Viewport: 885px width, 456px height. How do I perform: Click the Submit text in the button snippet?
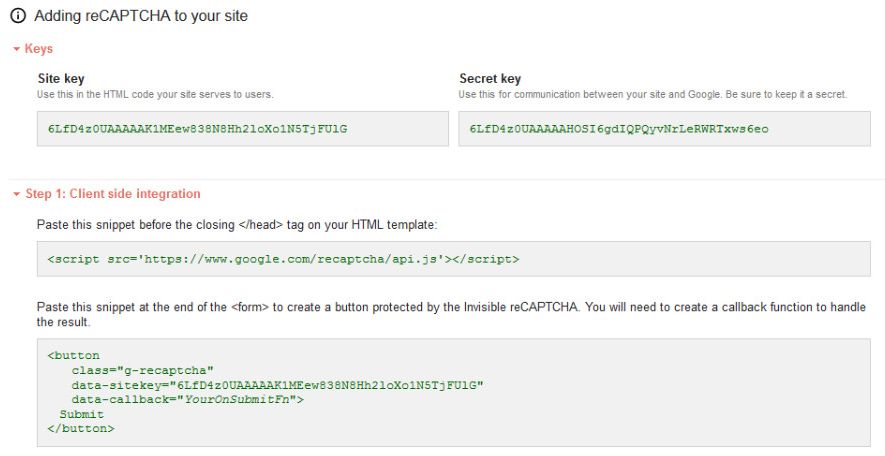(79, 414)
